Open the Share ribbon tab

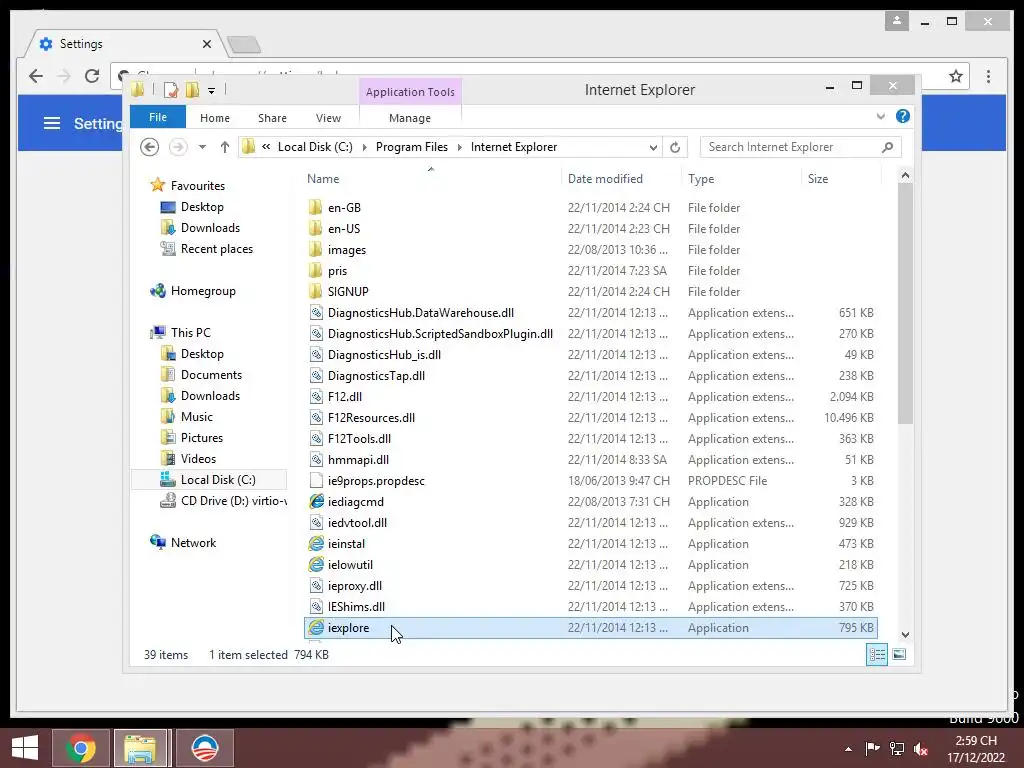(x=272, y=118)
